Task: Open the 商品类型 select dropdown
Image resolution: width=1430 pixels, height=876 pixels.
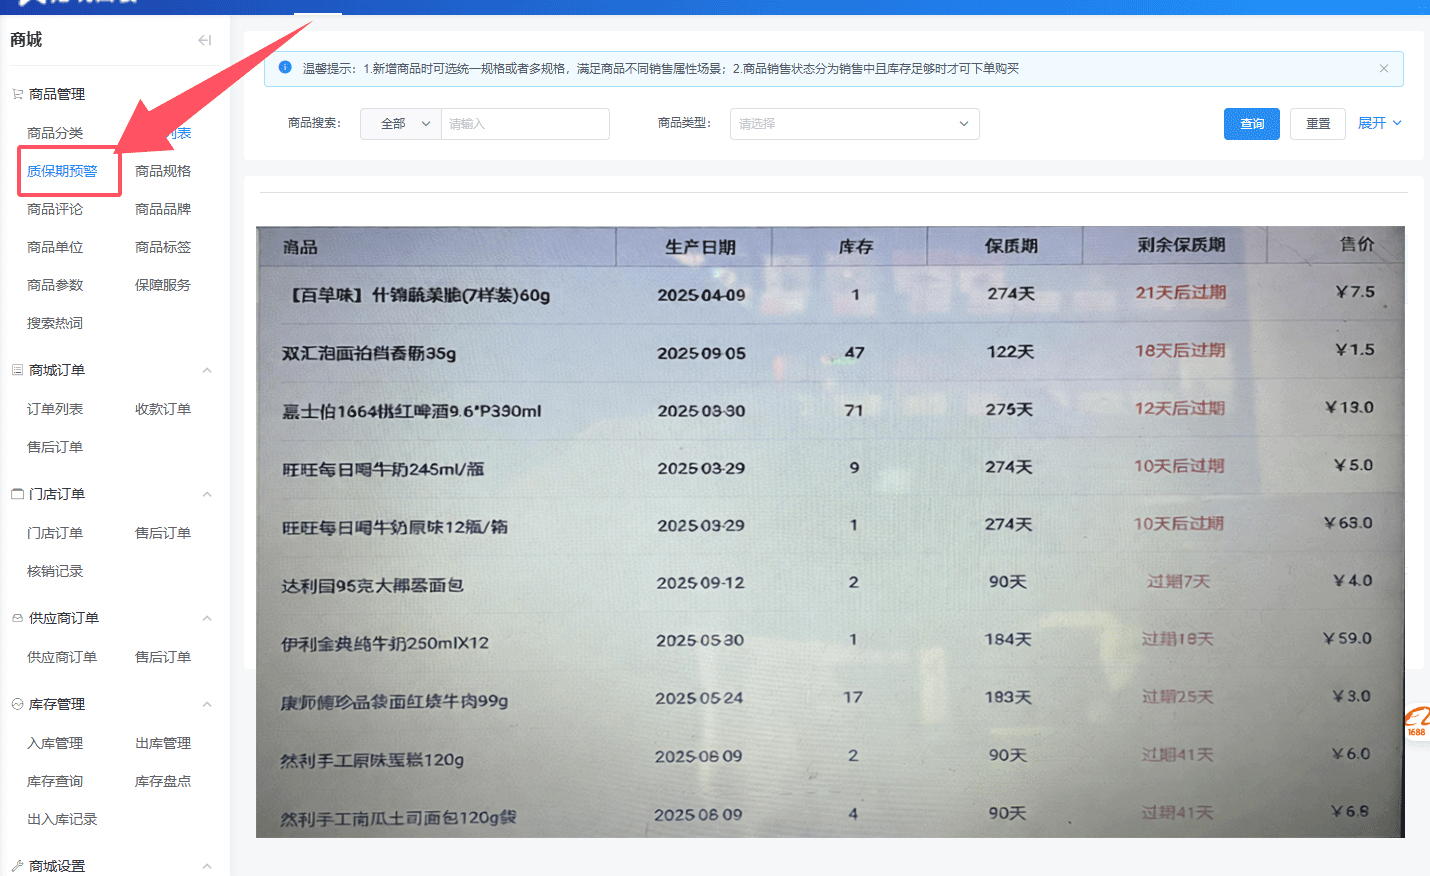Action: (x=854, y=124)
